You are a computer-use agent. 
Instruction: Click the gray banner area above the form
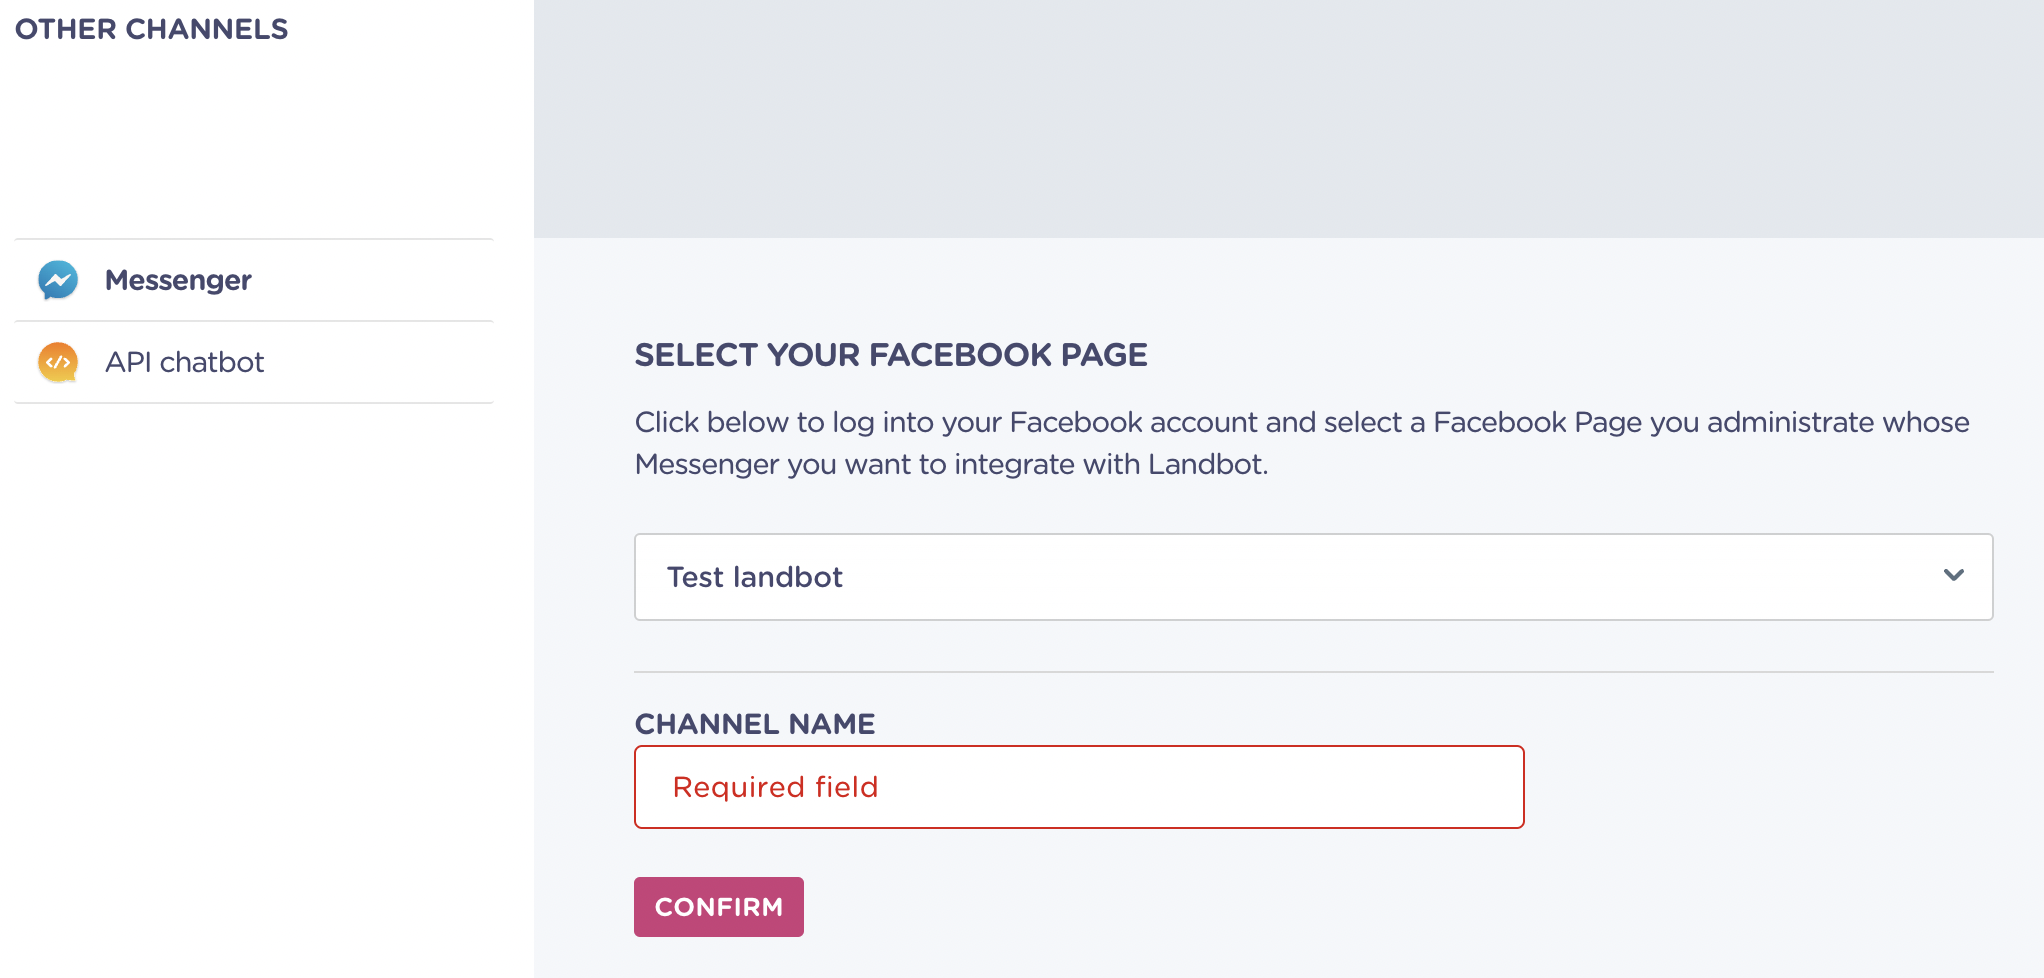click(x=1288, y=118)
